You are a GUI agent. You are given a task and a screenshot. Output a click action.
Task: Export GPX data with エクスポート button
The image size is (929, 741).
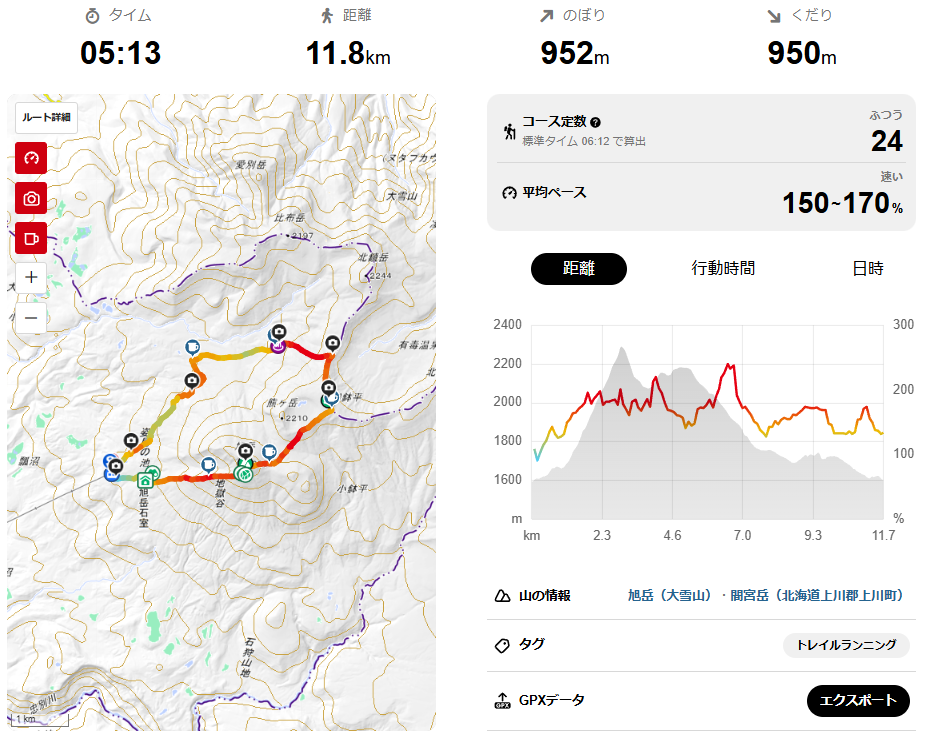(858, 701)
